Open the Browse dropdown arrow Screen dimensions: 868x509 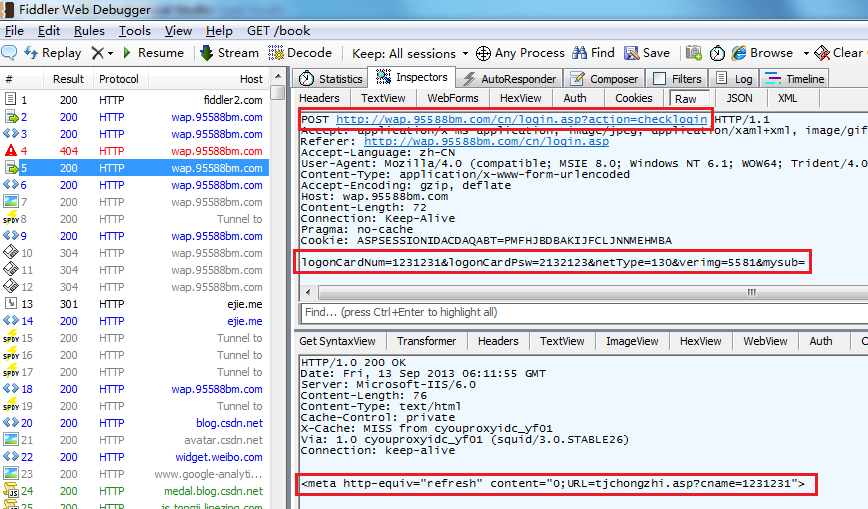tap(806, 53)
